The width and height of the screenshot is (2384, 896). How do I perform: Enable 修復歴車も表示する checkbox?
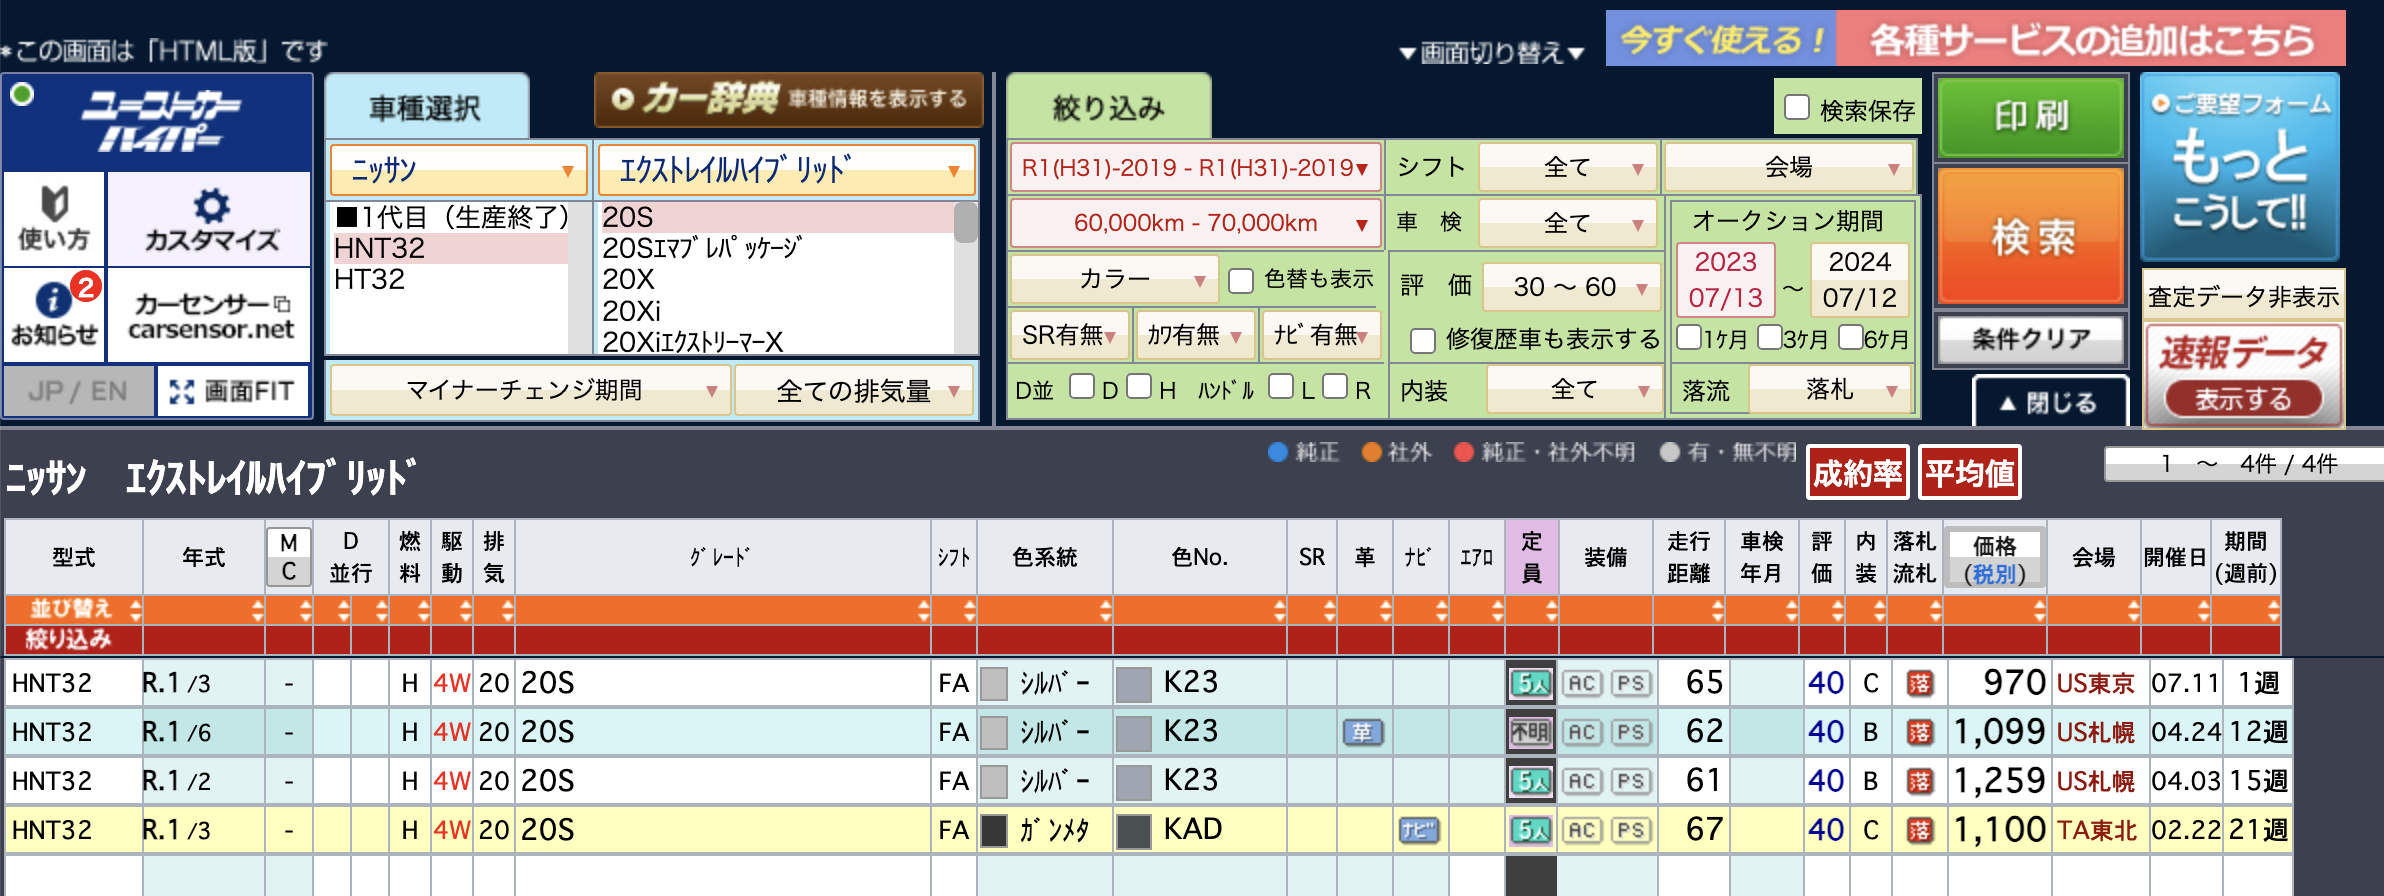click(x=1423, y=340)
